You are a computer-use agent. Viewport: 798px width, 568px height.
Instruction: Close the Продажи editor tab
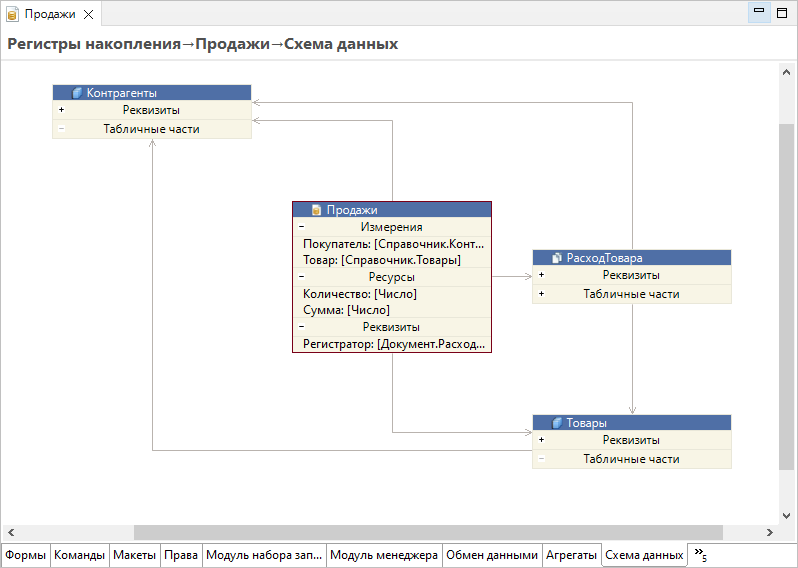[87, 14]
